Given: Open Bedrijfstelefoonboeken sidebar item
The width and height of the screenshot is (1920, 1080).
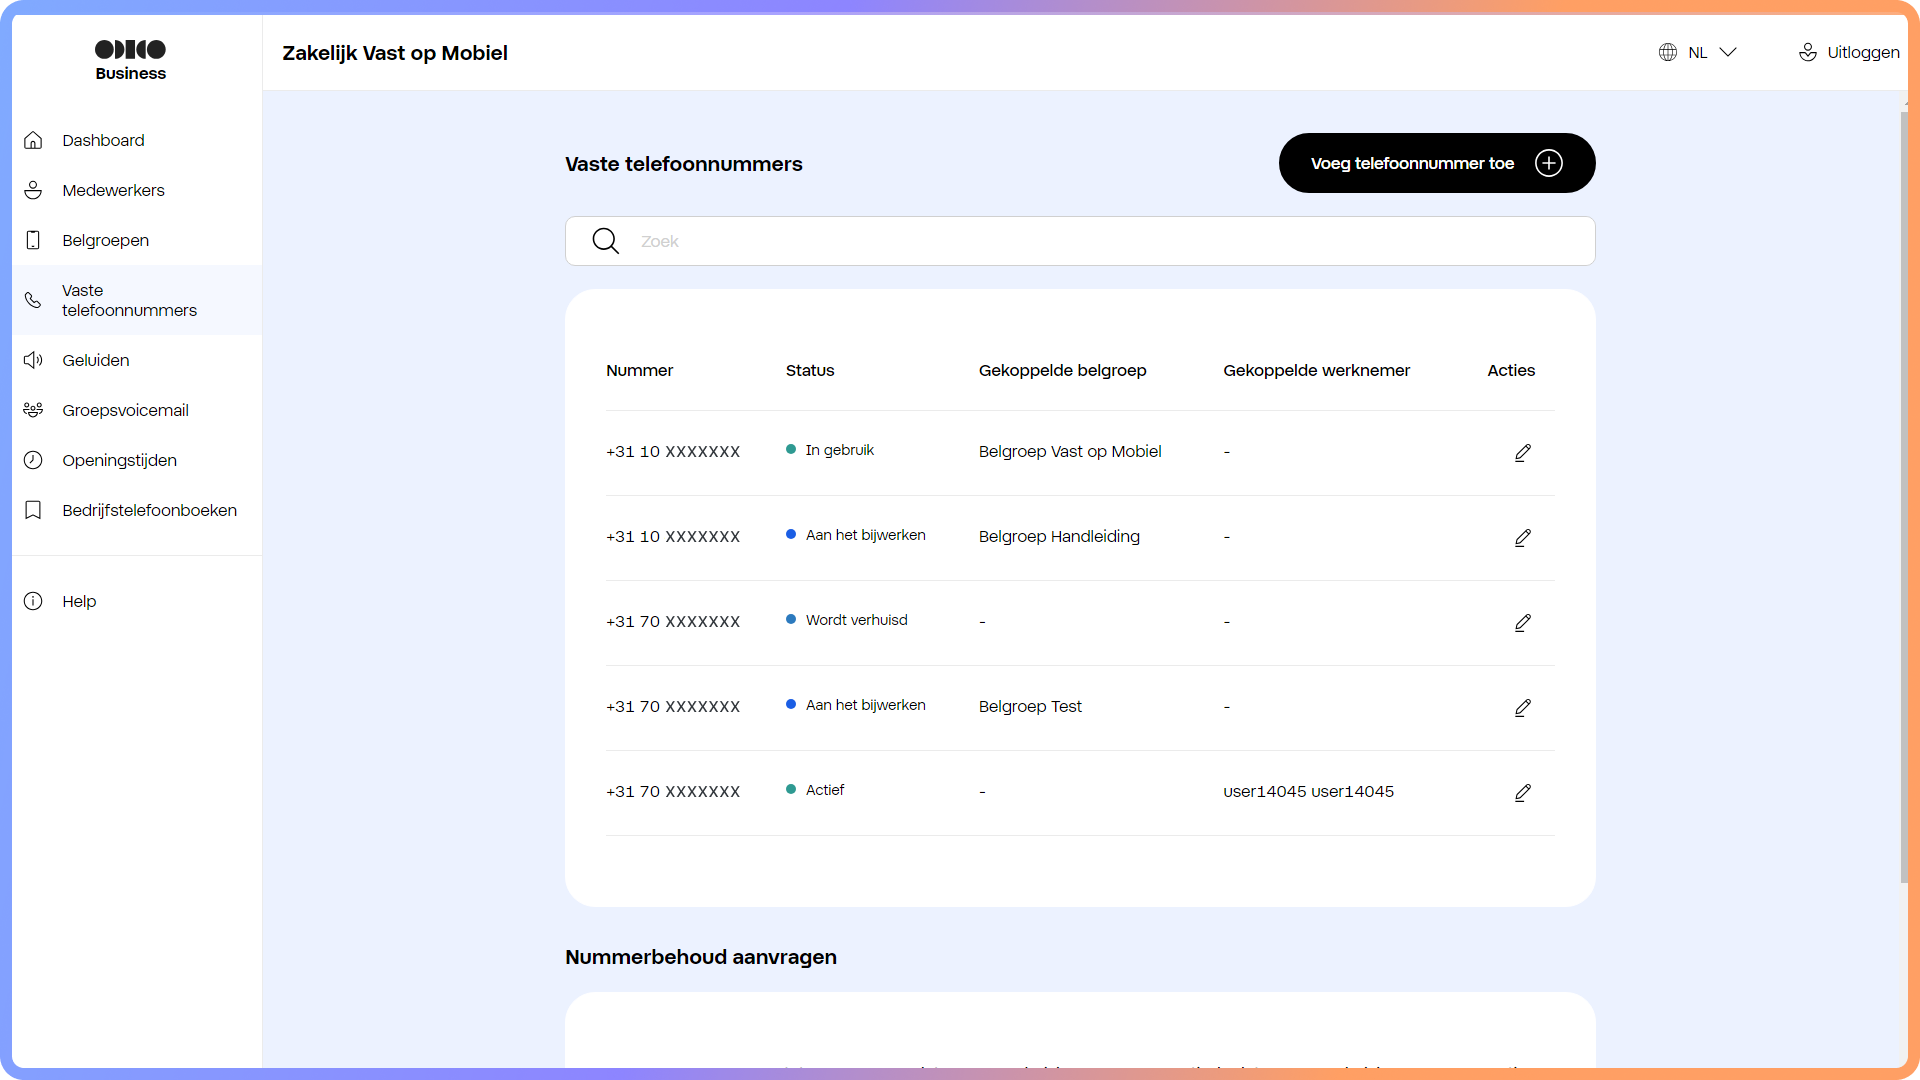Looking at the screenshot, I should pyautogui.click(x=149, y=510).
